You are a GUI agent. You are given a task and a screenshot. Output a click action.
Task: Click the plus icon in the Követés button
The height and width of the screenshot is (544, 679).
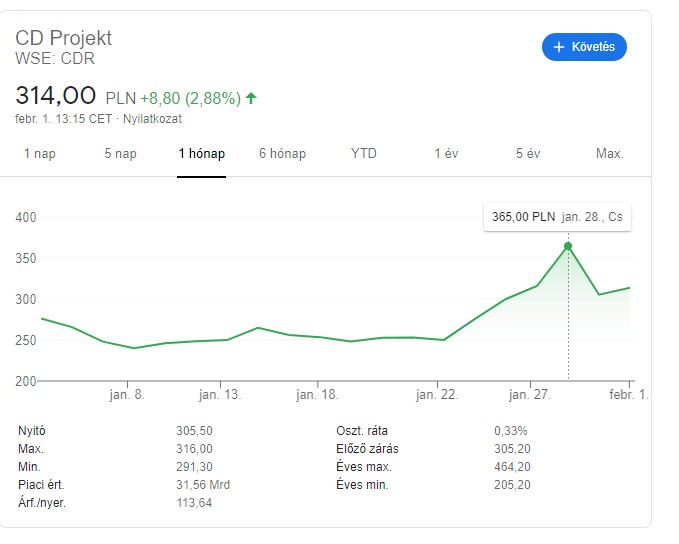(557, 47)
